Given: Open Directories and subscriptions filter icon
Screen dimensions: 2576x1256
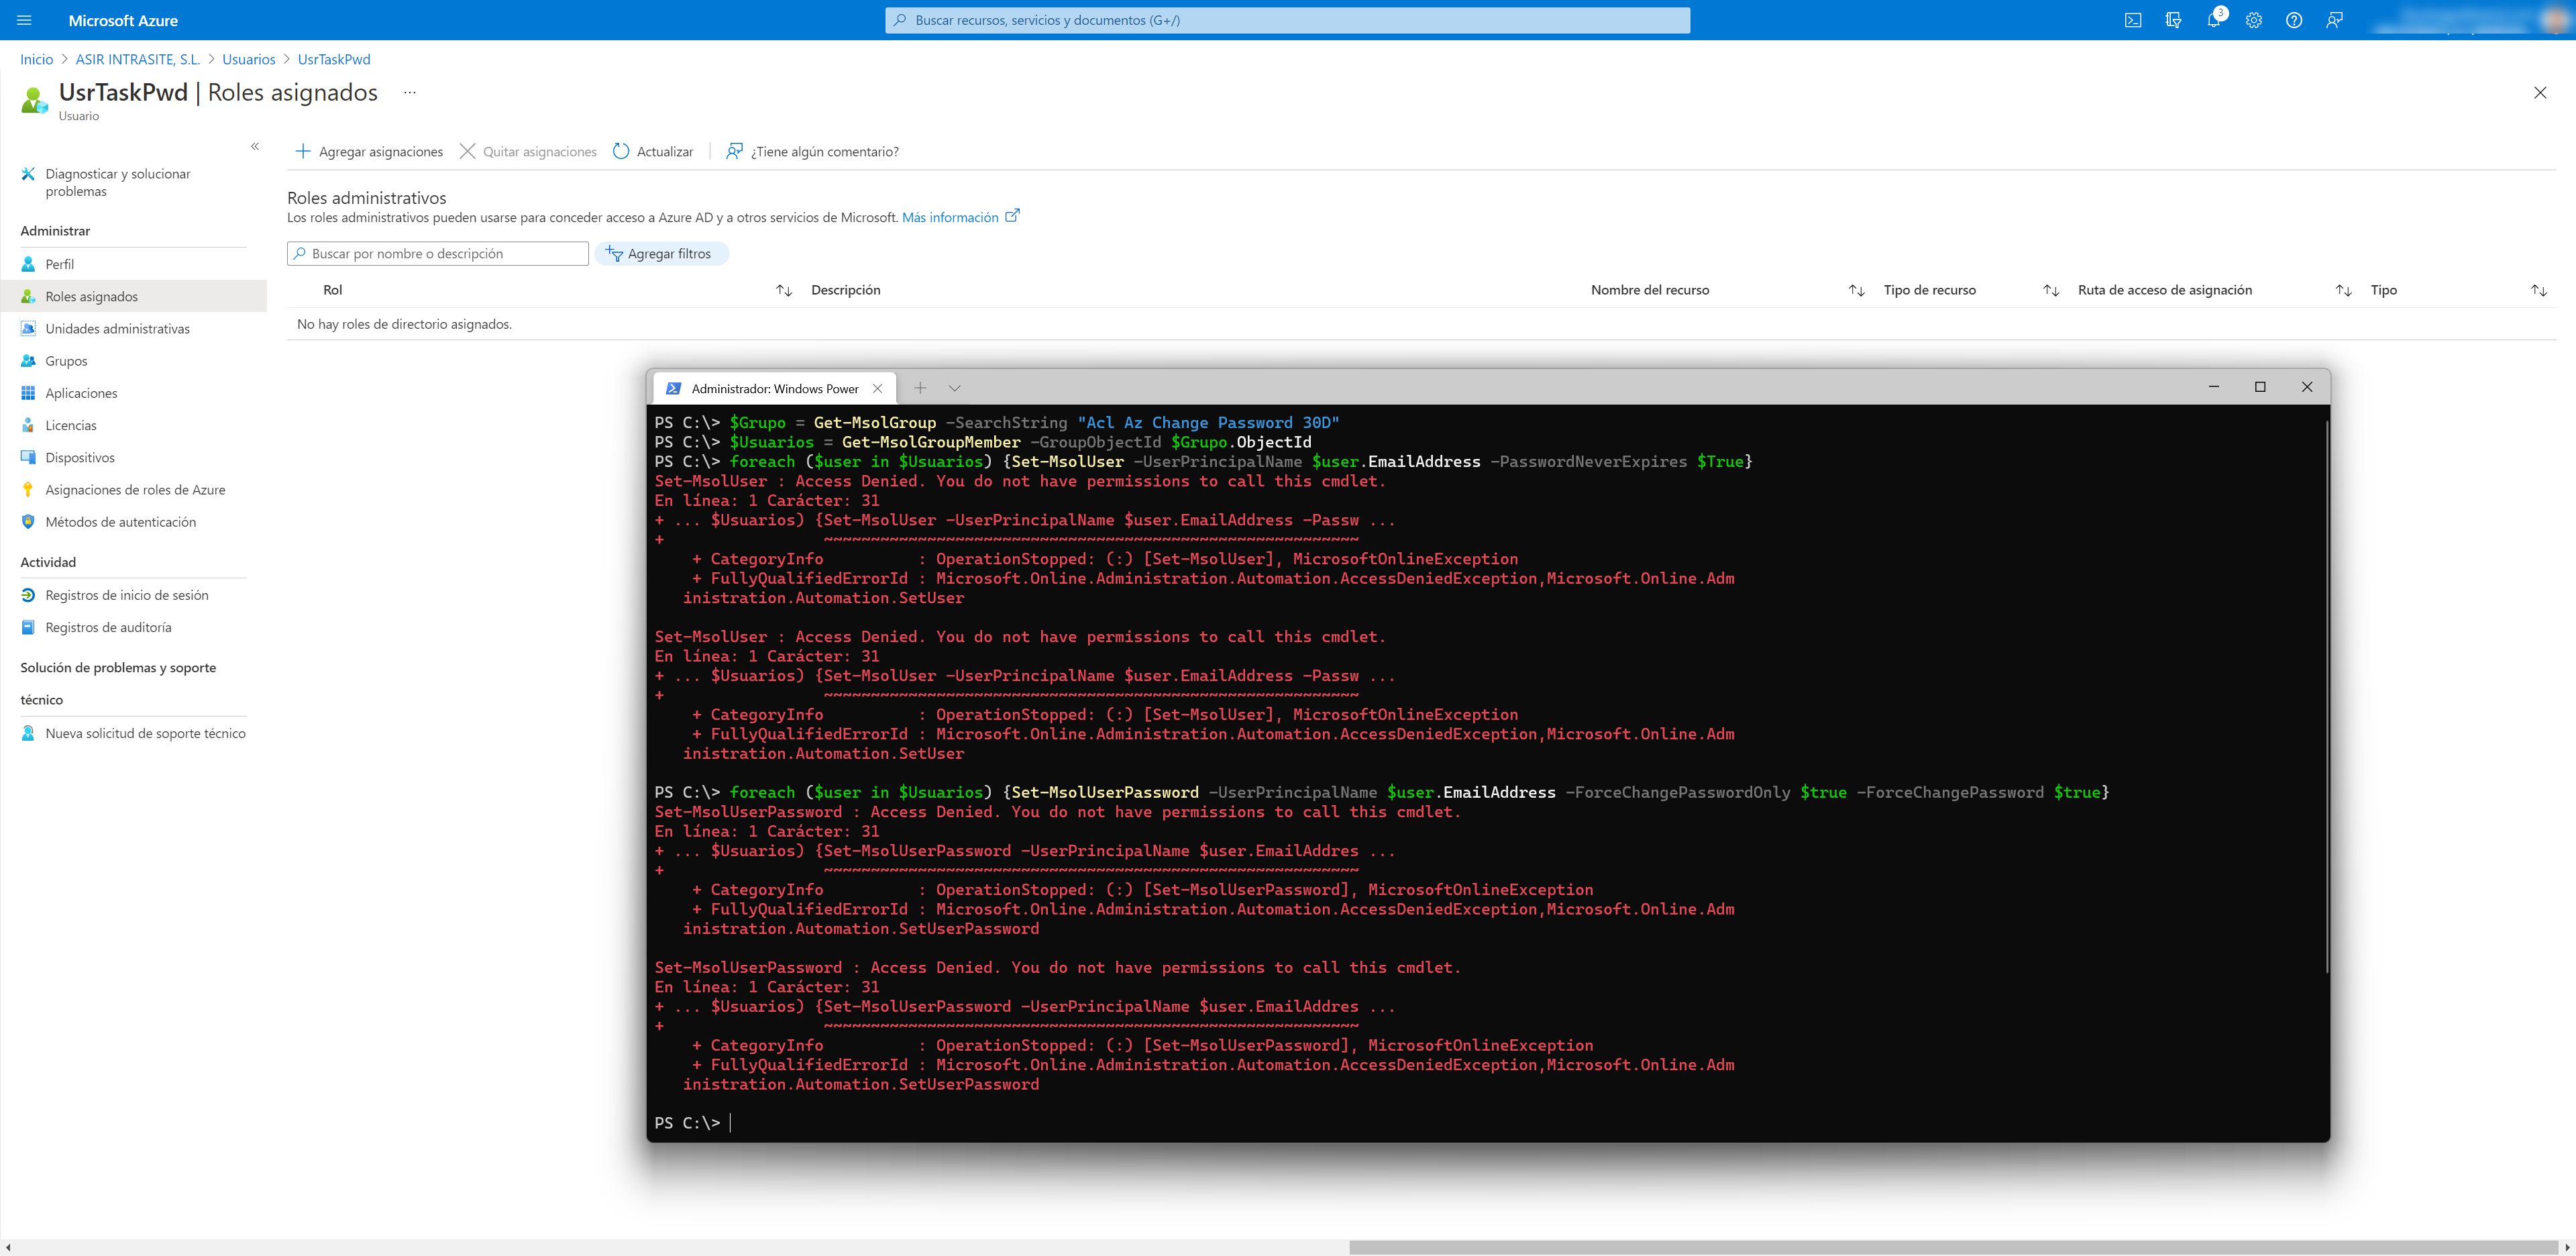Looking at the screenshot, I should (x=2173, y=20).
